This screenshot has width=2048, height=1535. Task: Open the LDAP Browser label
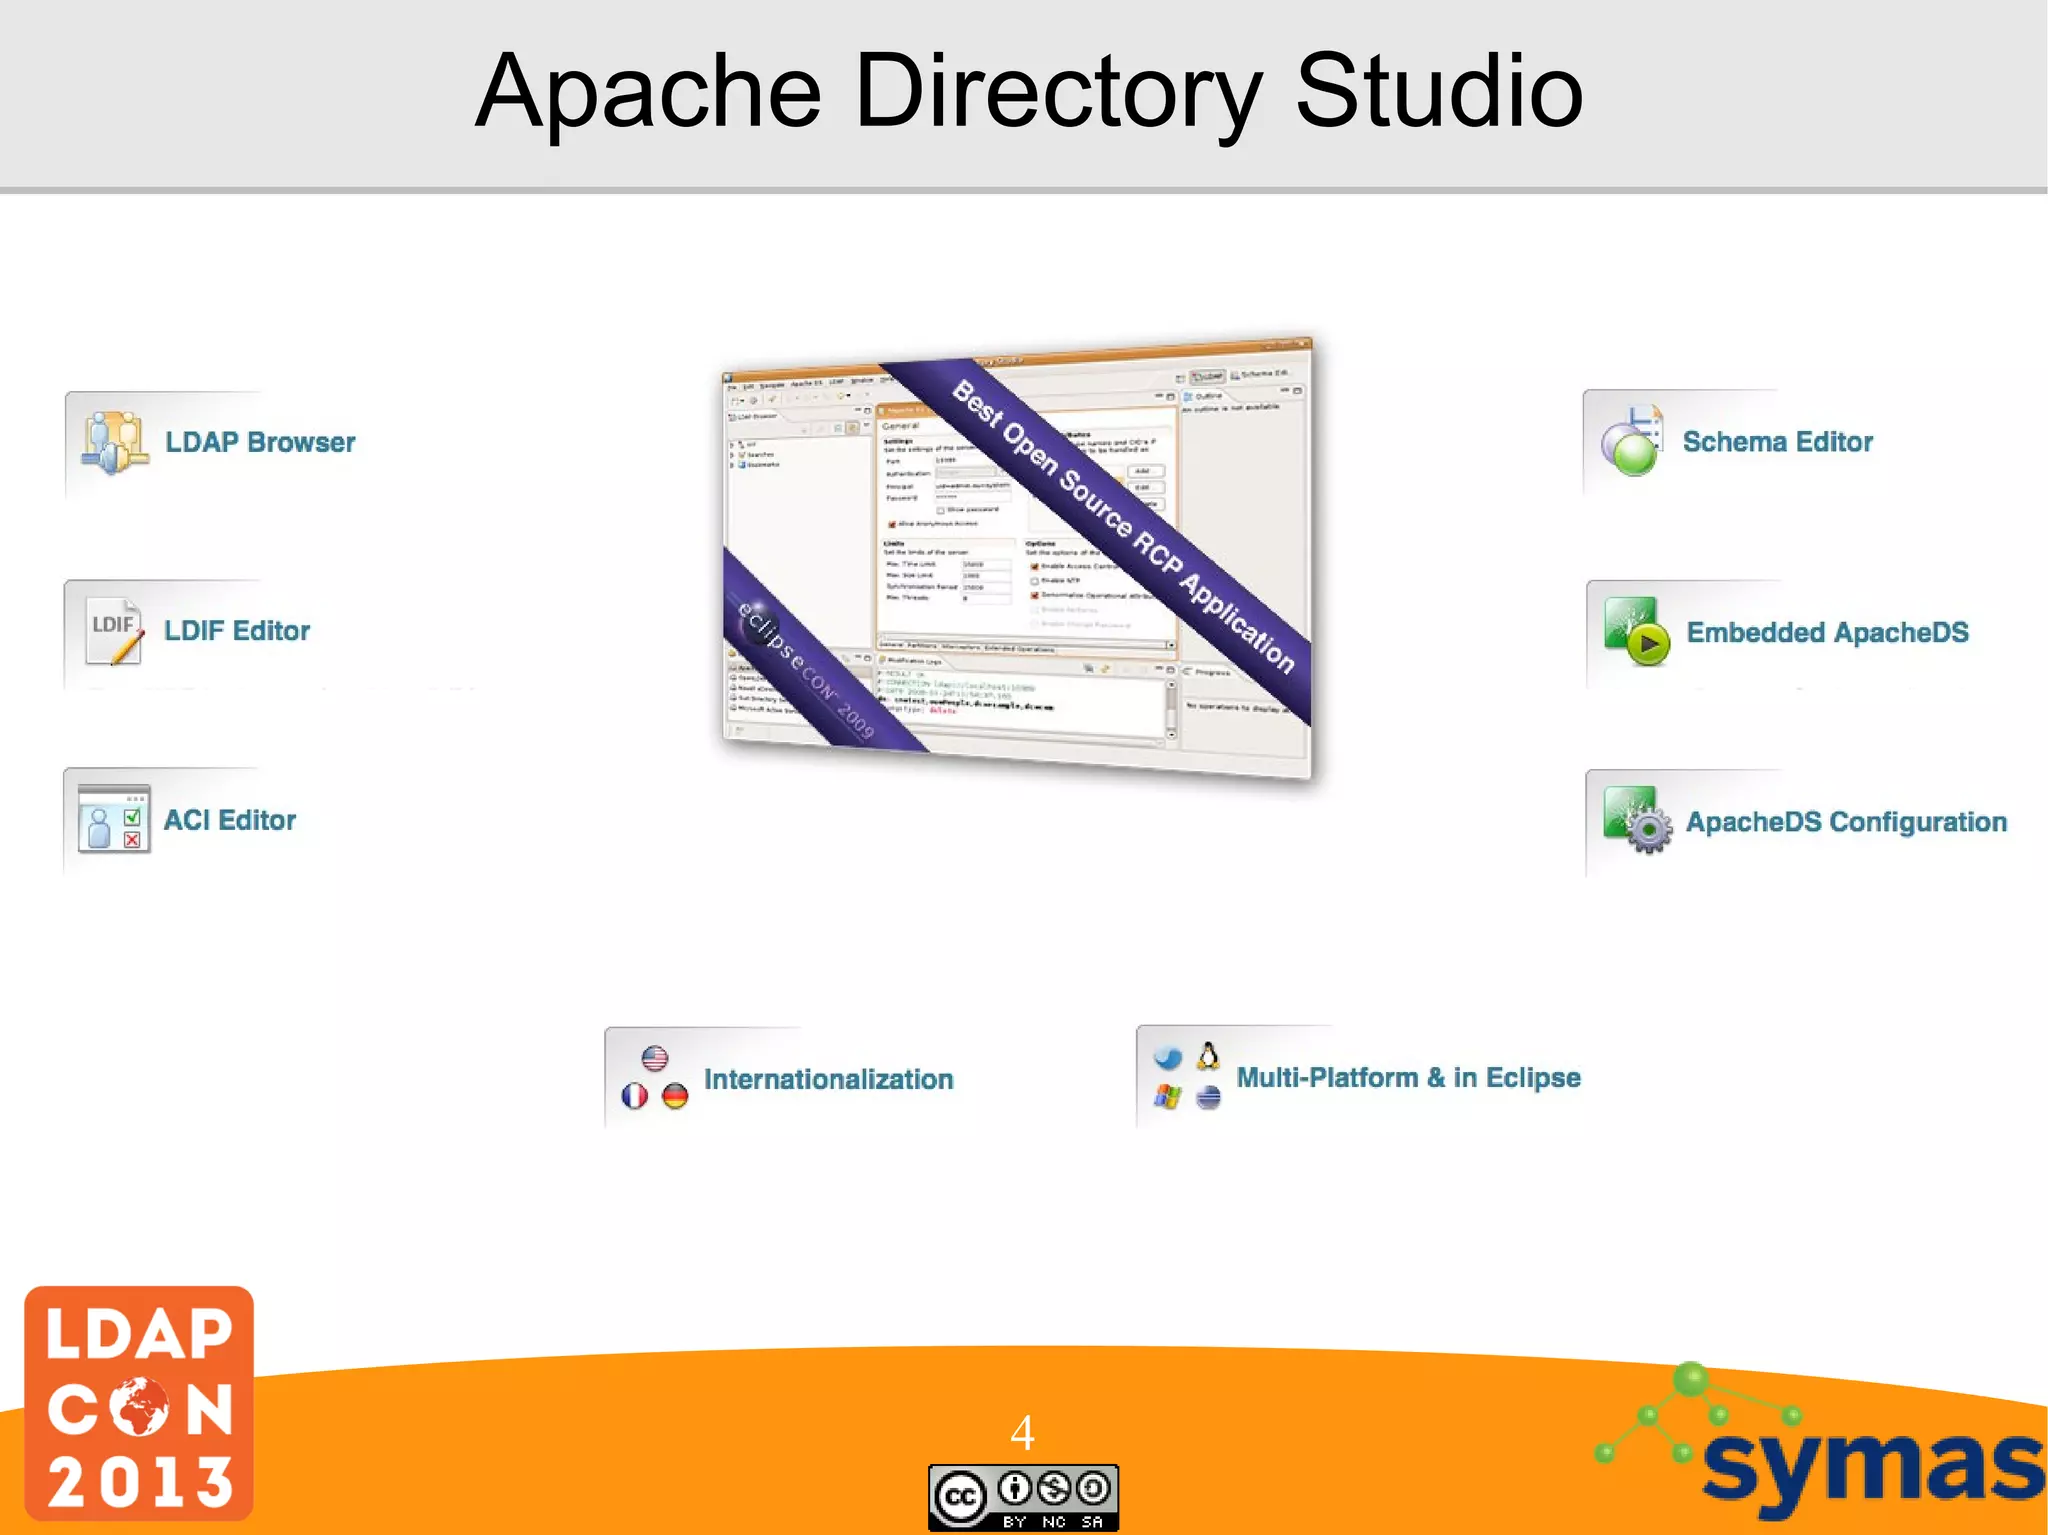point(260,442)
